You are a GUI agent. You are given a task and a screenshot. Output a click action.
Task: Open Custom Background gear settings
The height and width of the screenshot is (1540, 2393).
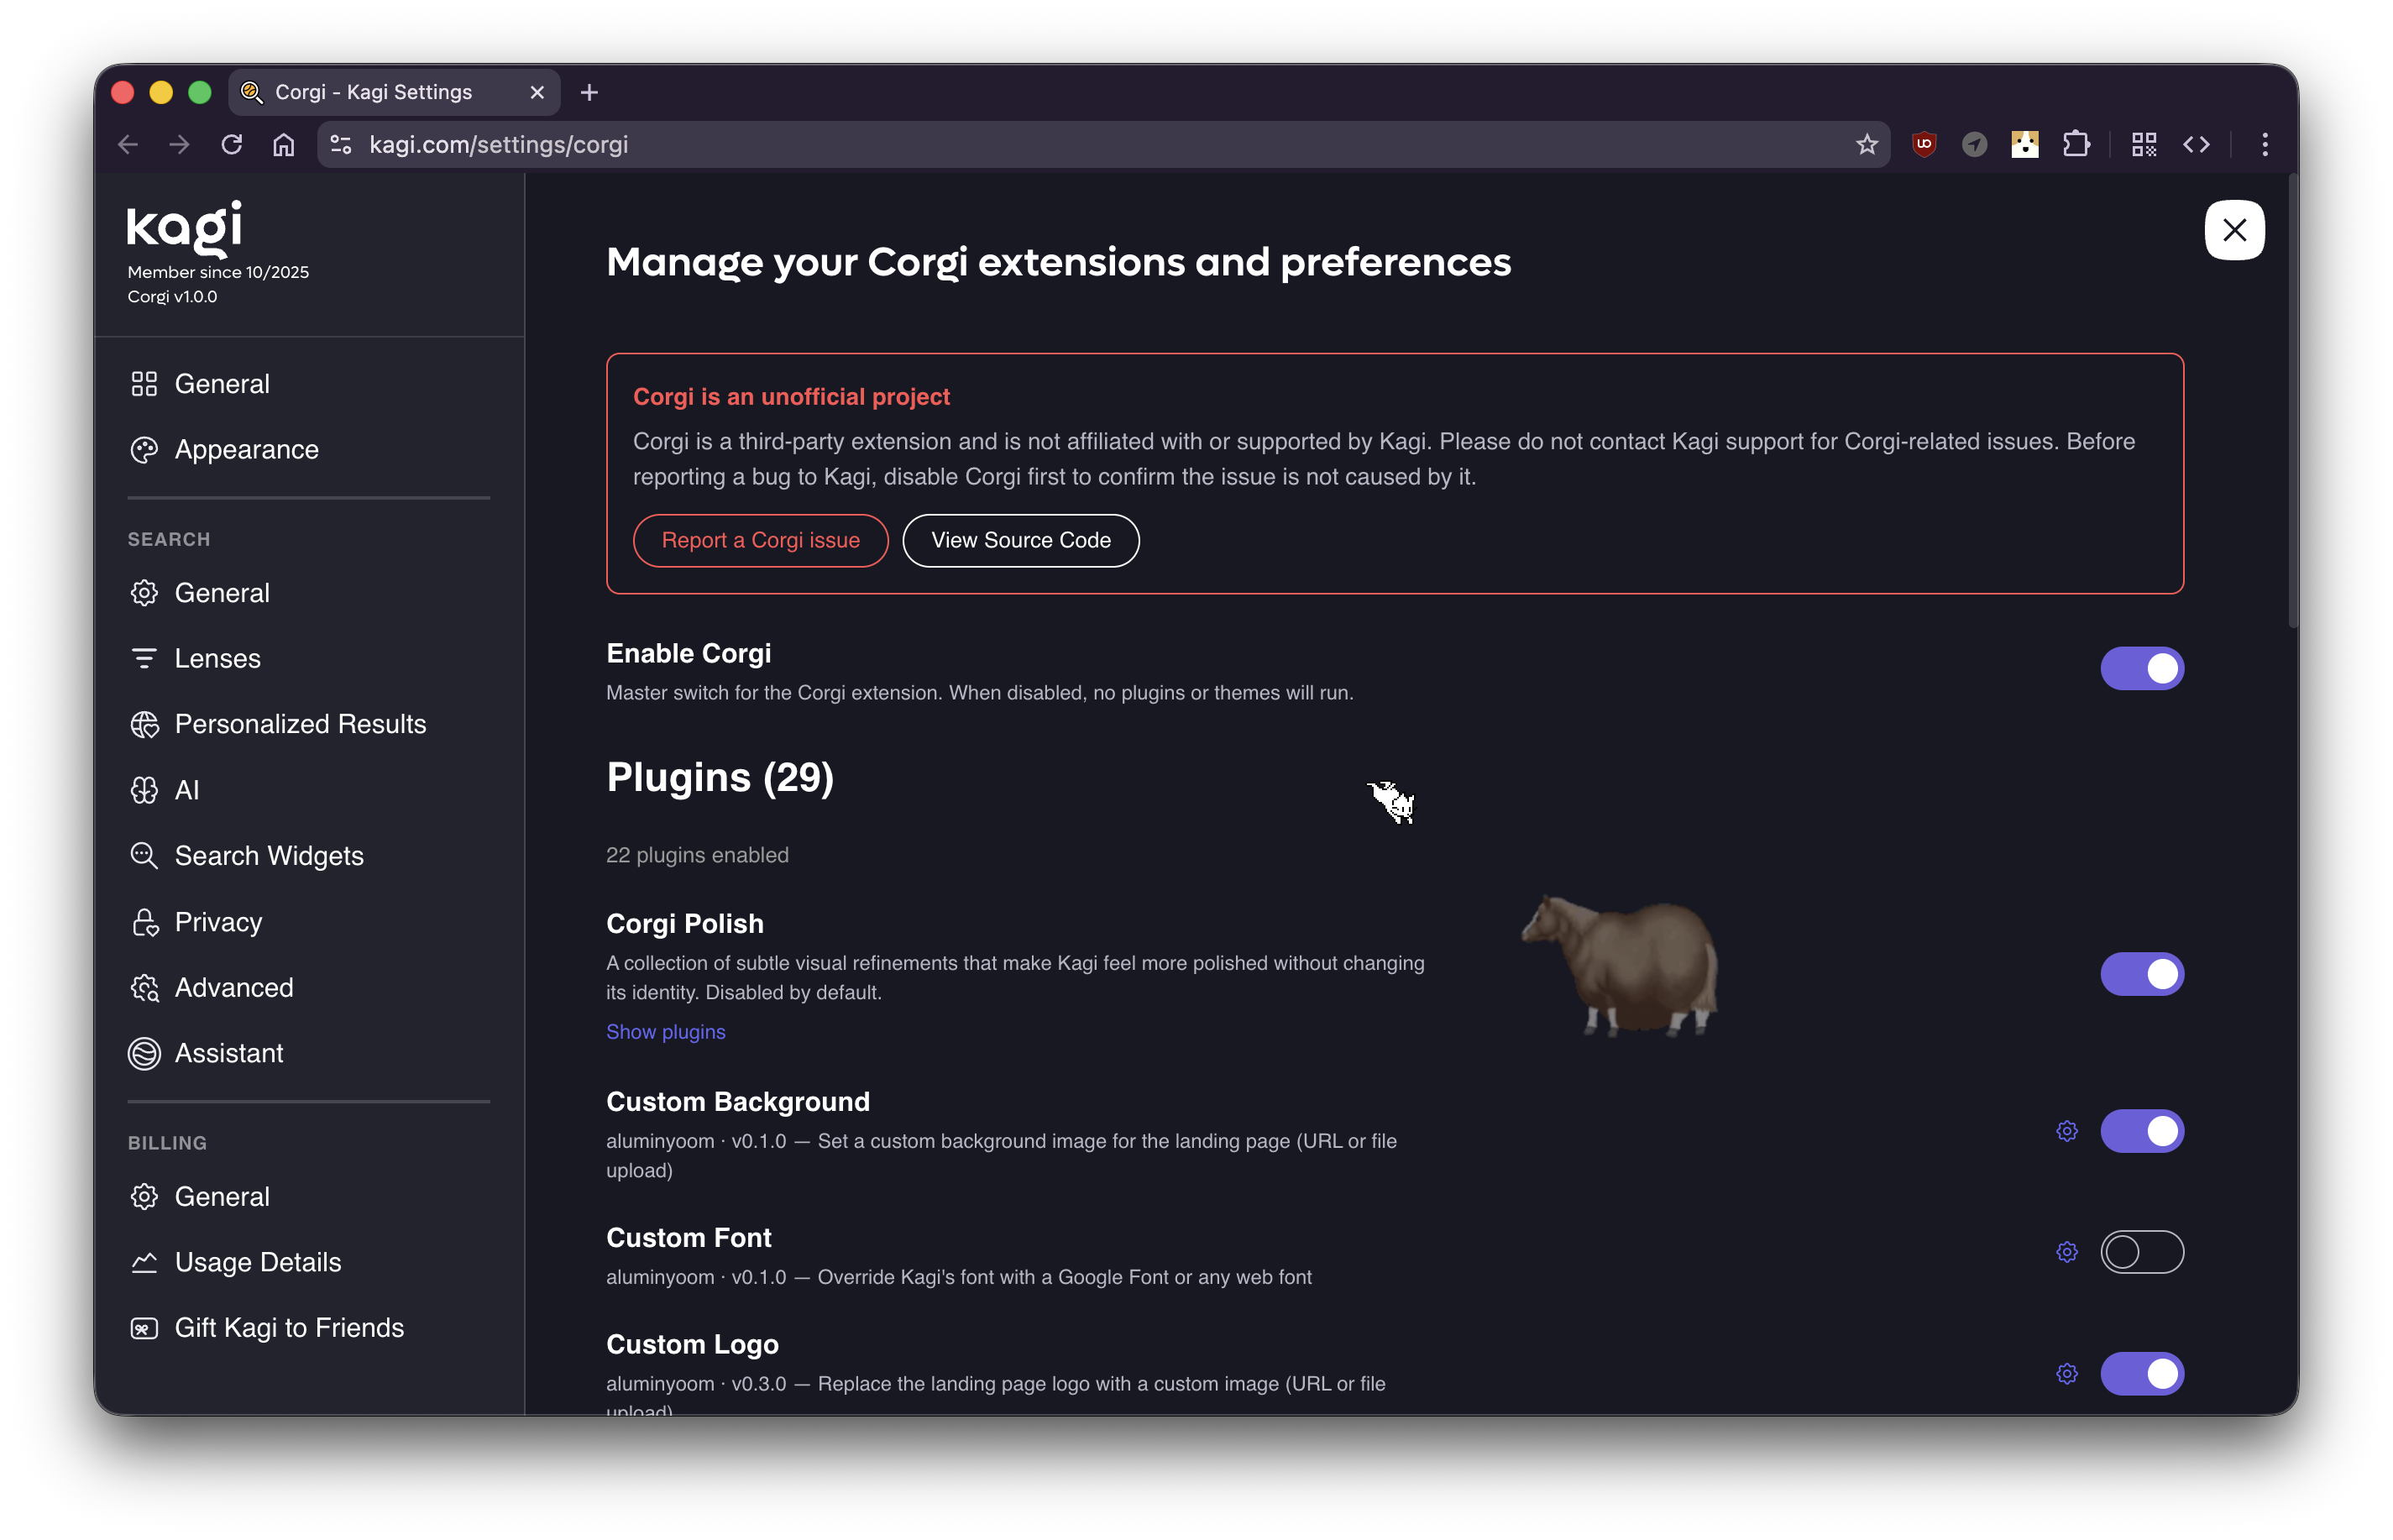(x=2066, y=1131)
